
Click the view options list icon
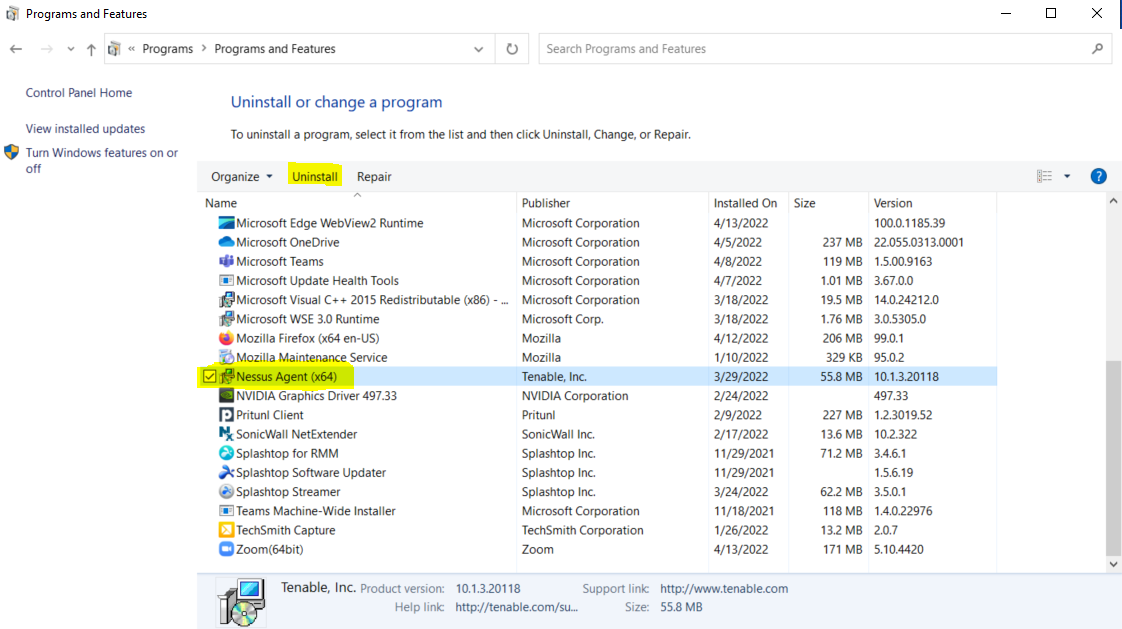(1045, 176)
